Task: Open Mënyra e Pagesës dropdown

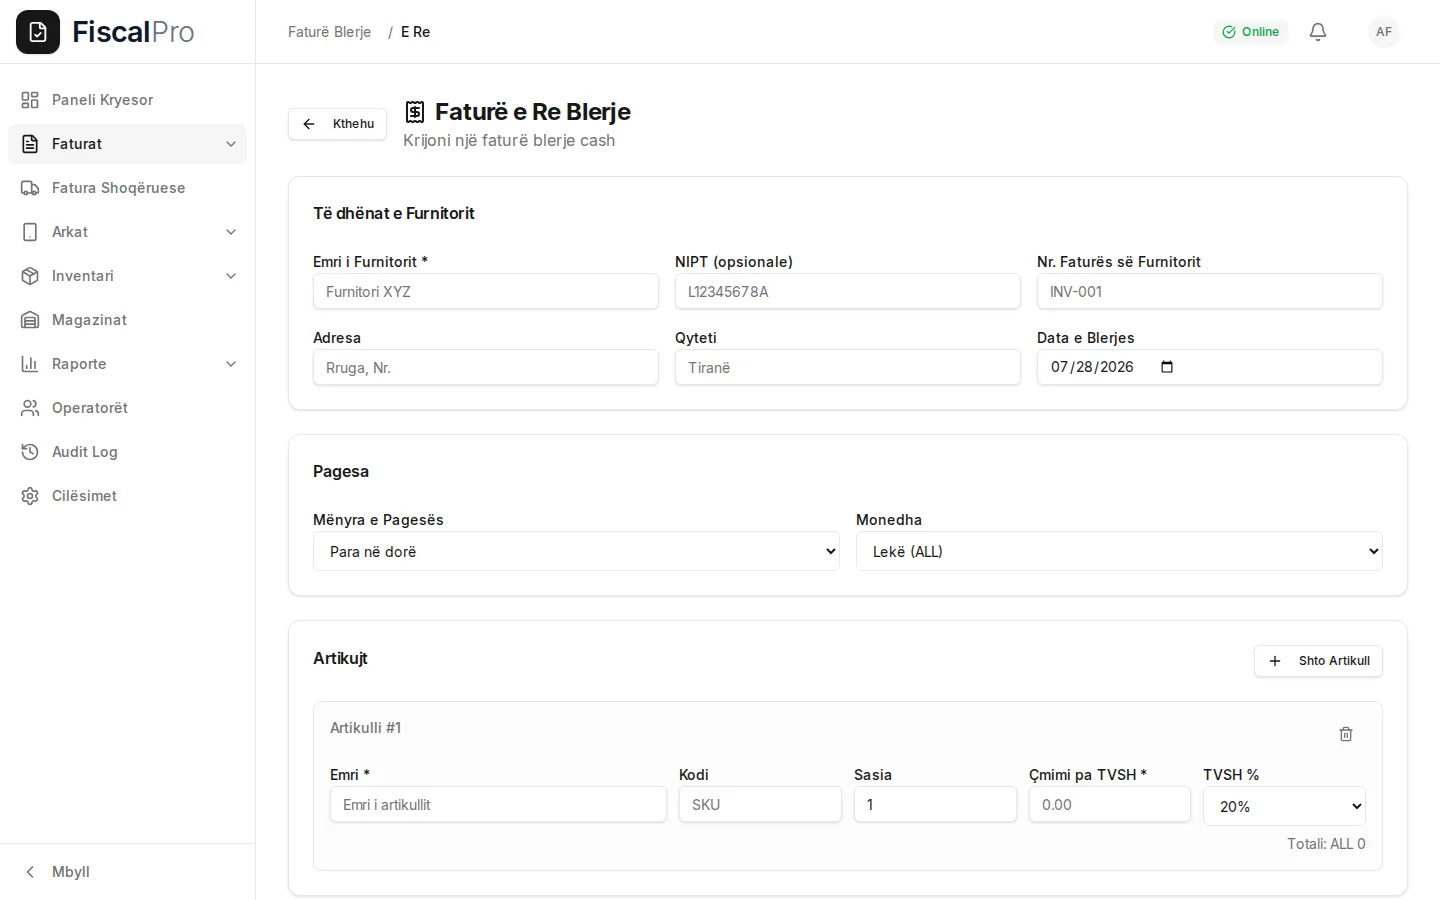Action: (x=576, y=551)
